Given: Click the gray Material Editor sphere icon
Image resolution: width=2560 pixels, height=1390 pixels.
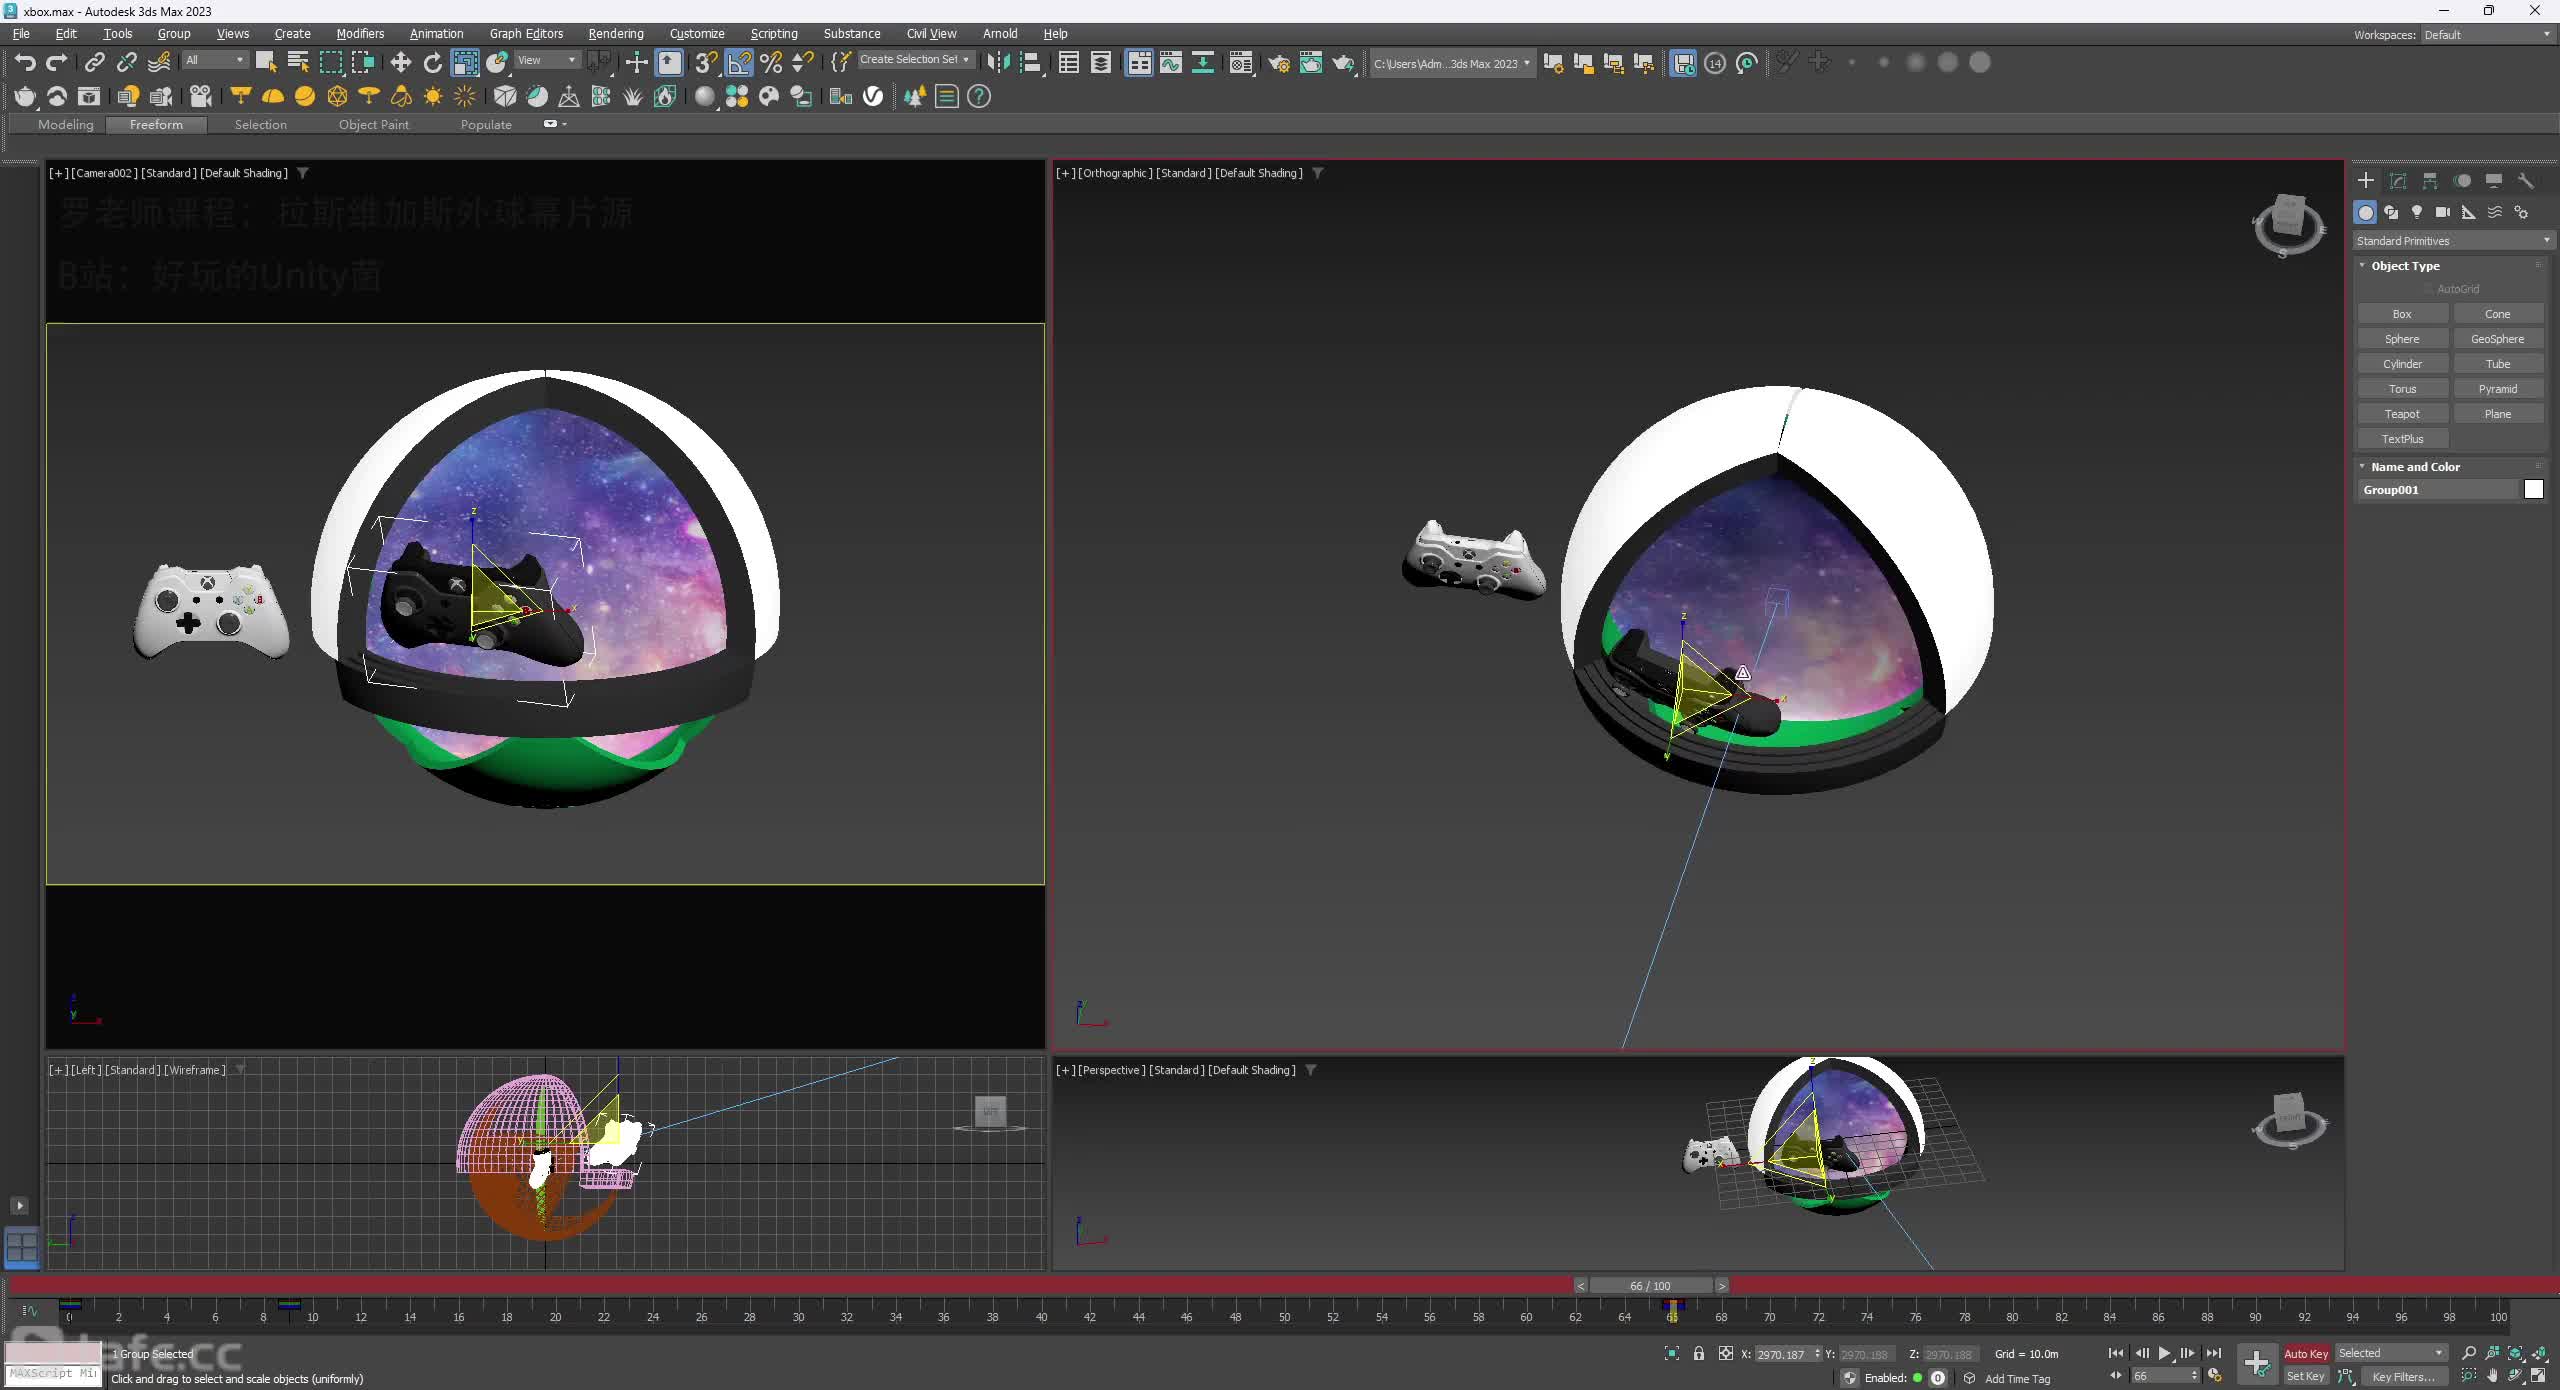Looking at the screenshot, I should (x=705, y=96).
